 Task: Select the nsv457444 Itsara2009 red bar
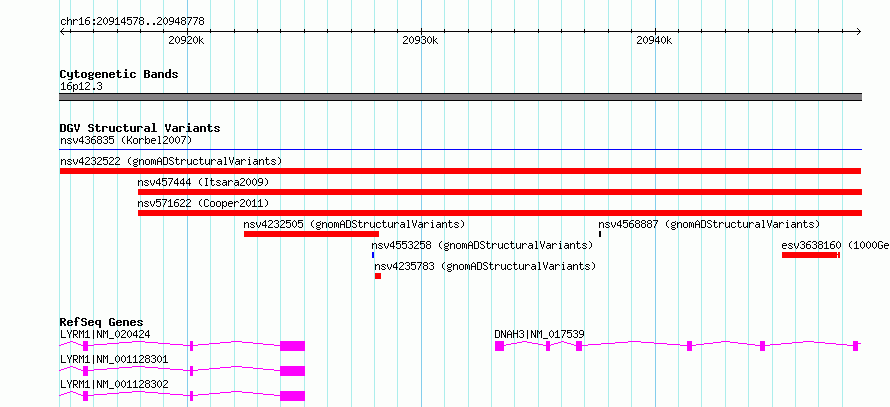(x=499, y=192)
